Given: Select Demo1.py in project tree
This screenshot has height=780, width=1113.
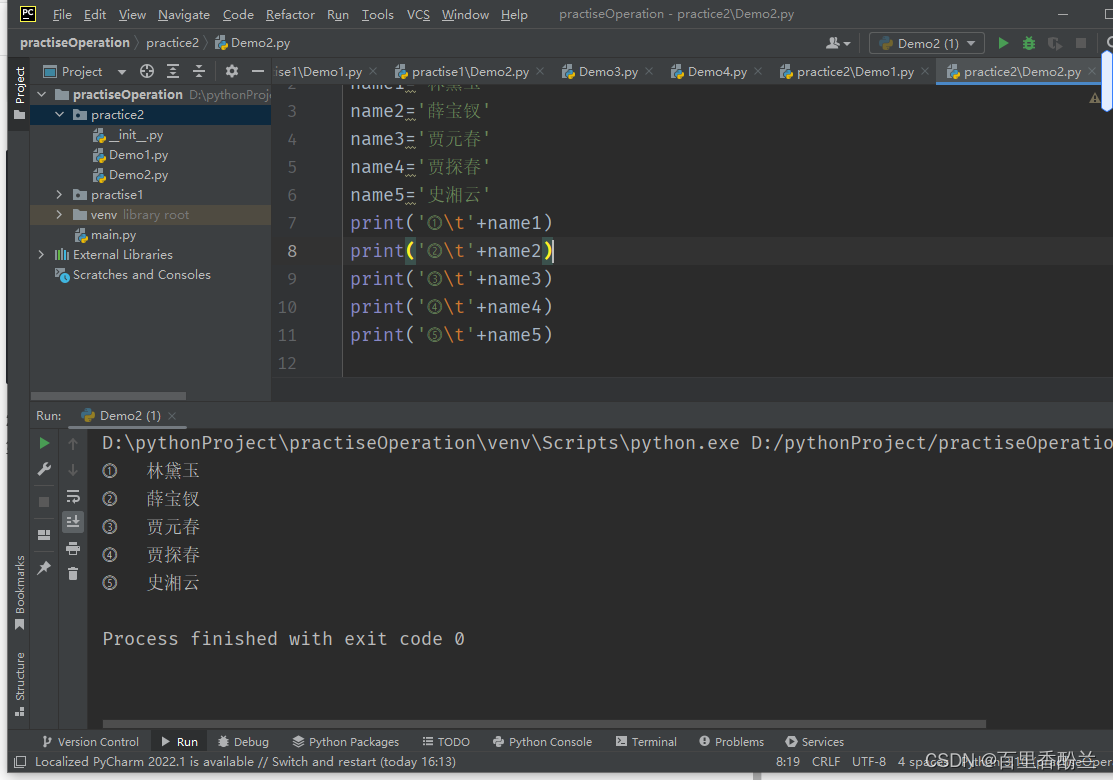Looking at the screenshot, I should [x=138, y=155].
